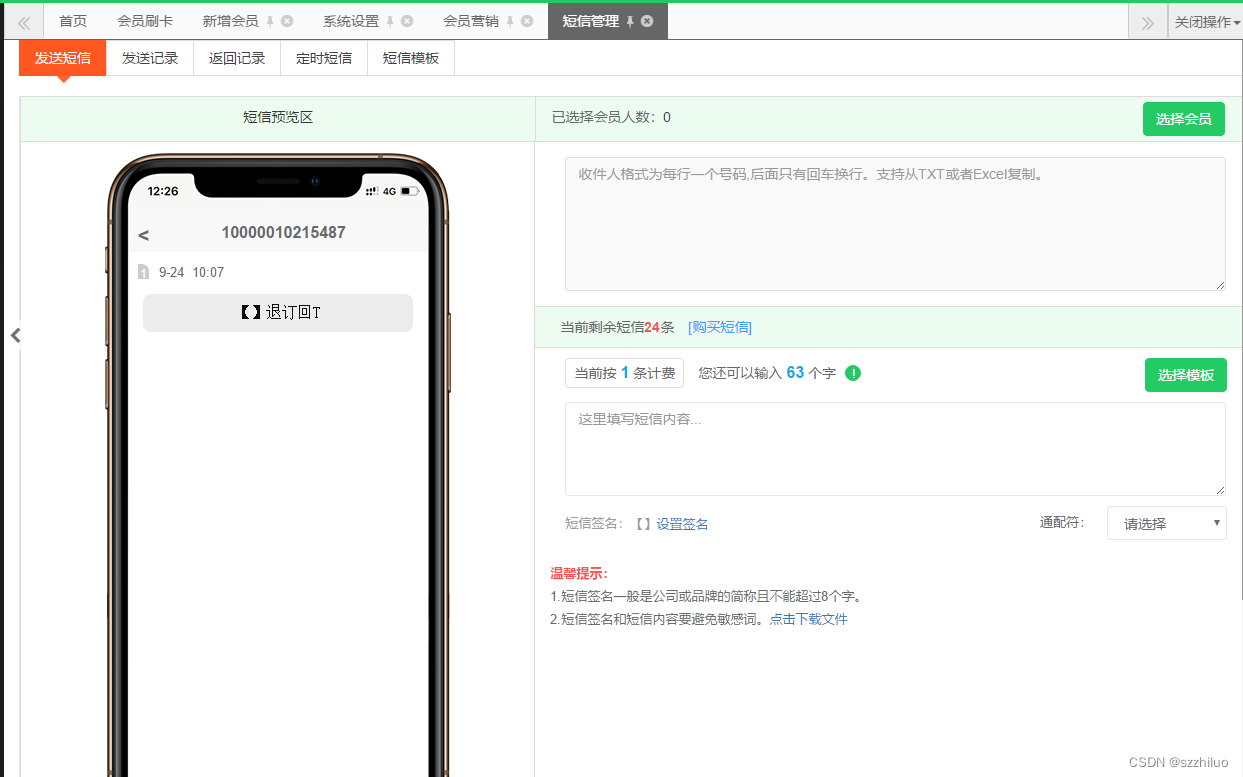Screen dimensions: 1243x777
Task: Open the 通配符 请选择 dropdown
Action: (1166, 522)
